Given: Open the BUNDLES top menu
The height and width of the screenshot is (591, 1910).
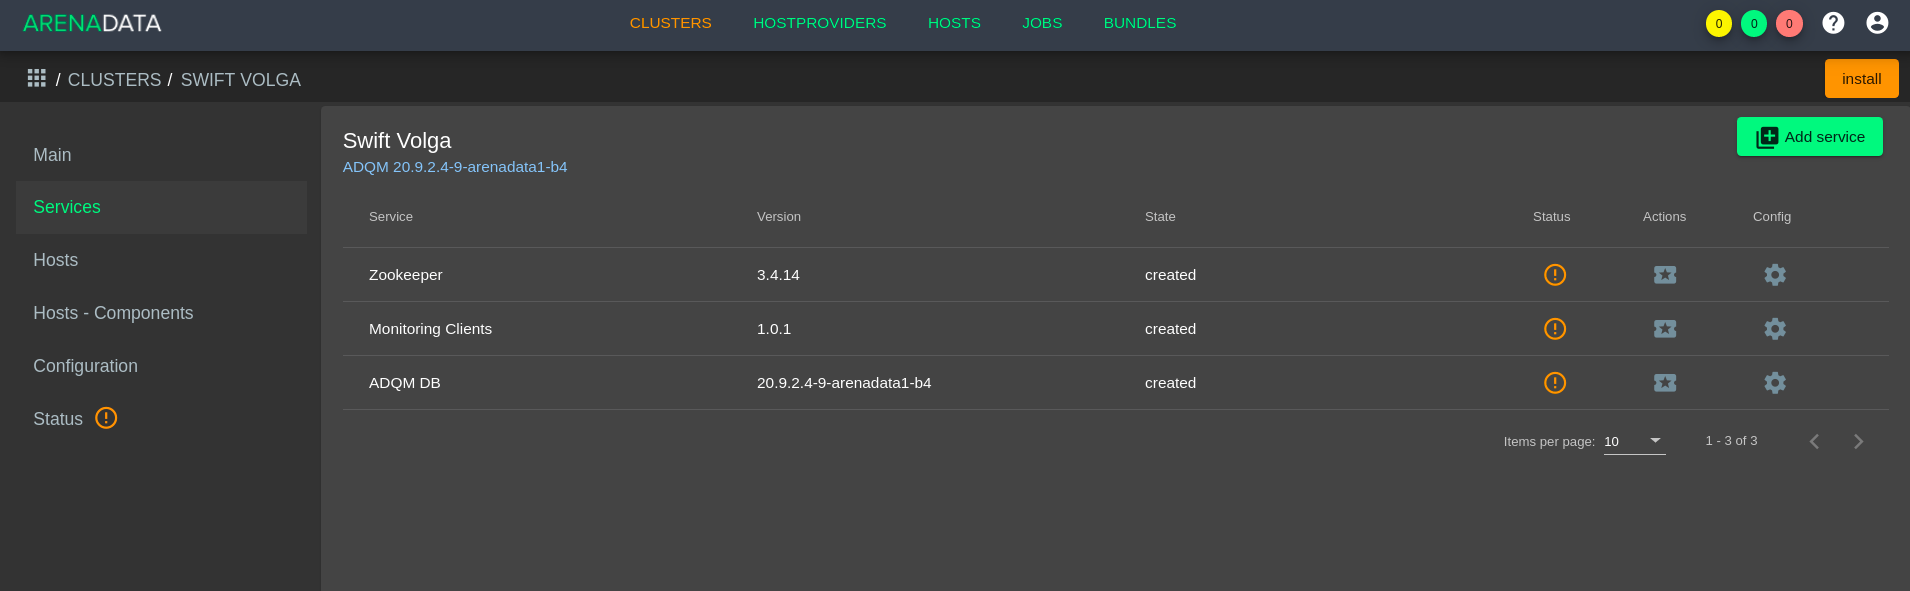Looking at the screenshot, I should coord(1140,23).
